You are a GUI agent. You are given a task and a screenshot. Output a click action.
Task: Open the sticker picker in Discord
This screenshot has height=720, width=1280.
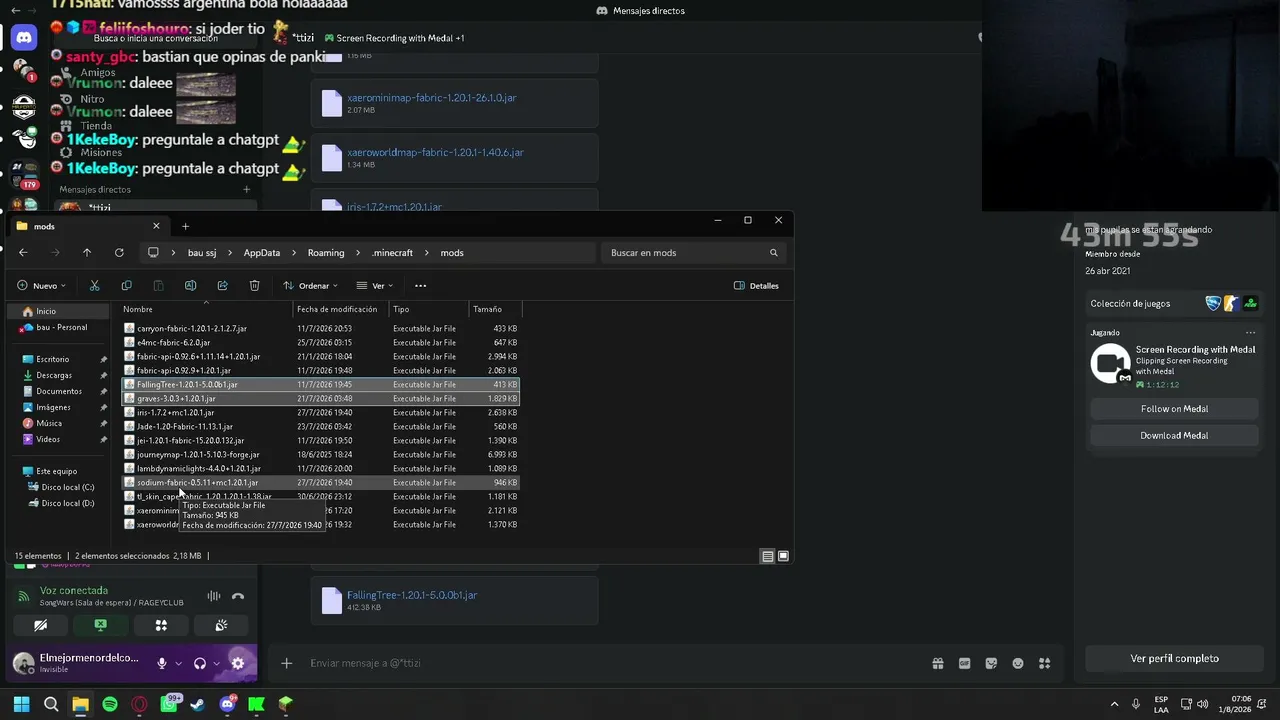(x=991, y=663)
